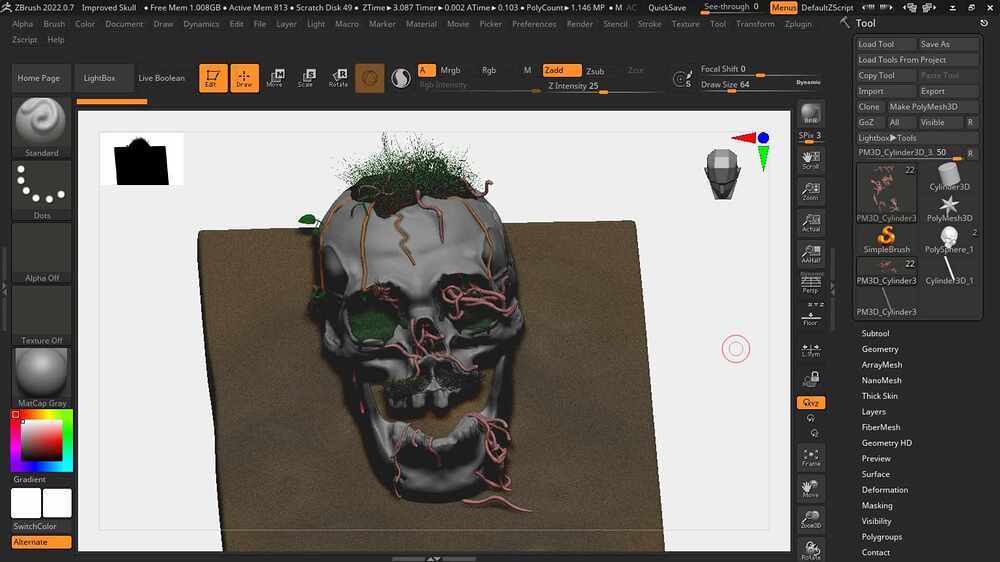Image resolution: width=1000 pixels, height=562 pixels.
Task: Expand the FiberMesh section
Action: pos(881,427)
